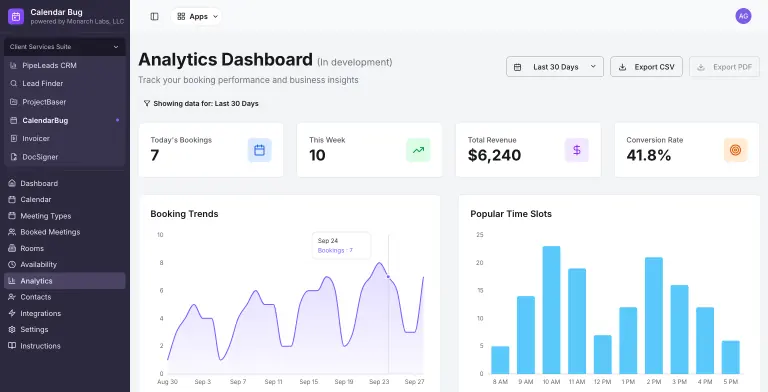Click the ProjectBaser folder icon
768x392 pixels.
point(14,102)
